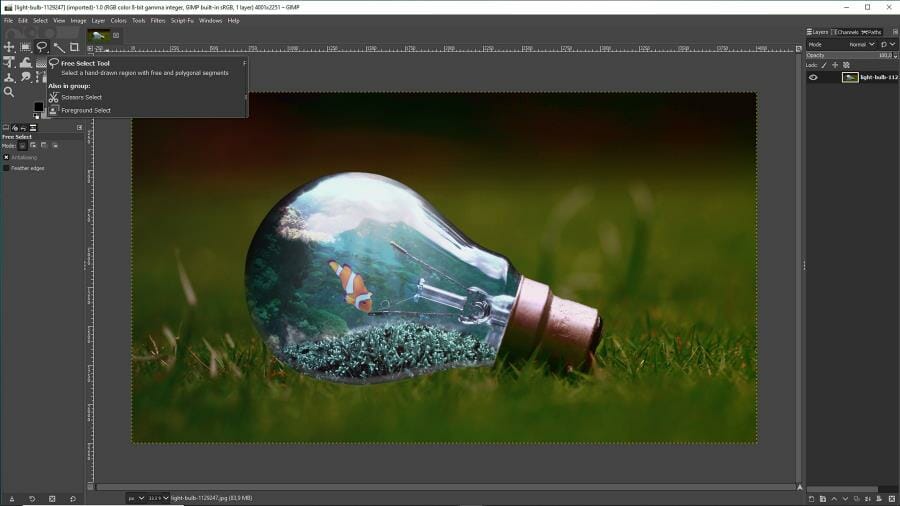Open the Select menu
This screenshot has height=506, width=900.
point(40,21)
